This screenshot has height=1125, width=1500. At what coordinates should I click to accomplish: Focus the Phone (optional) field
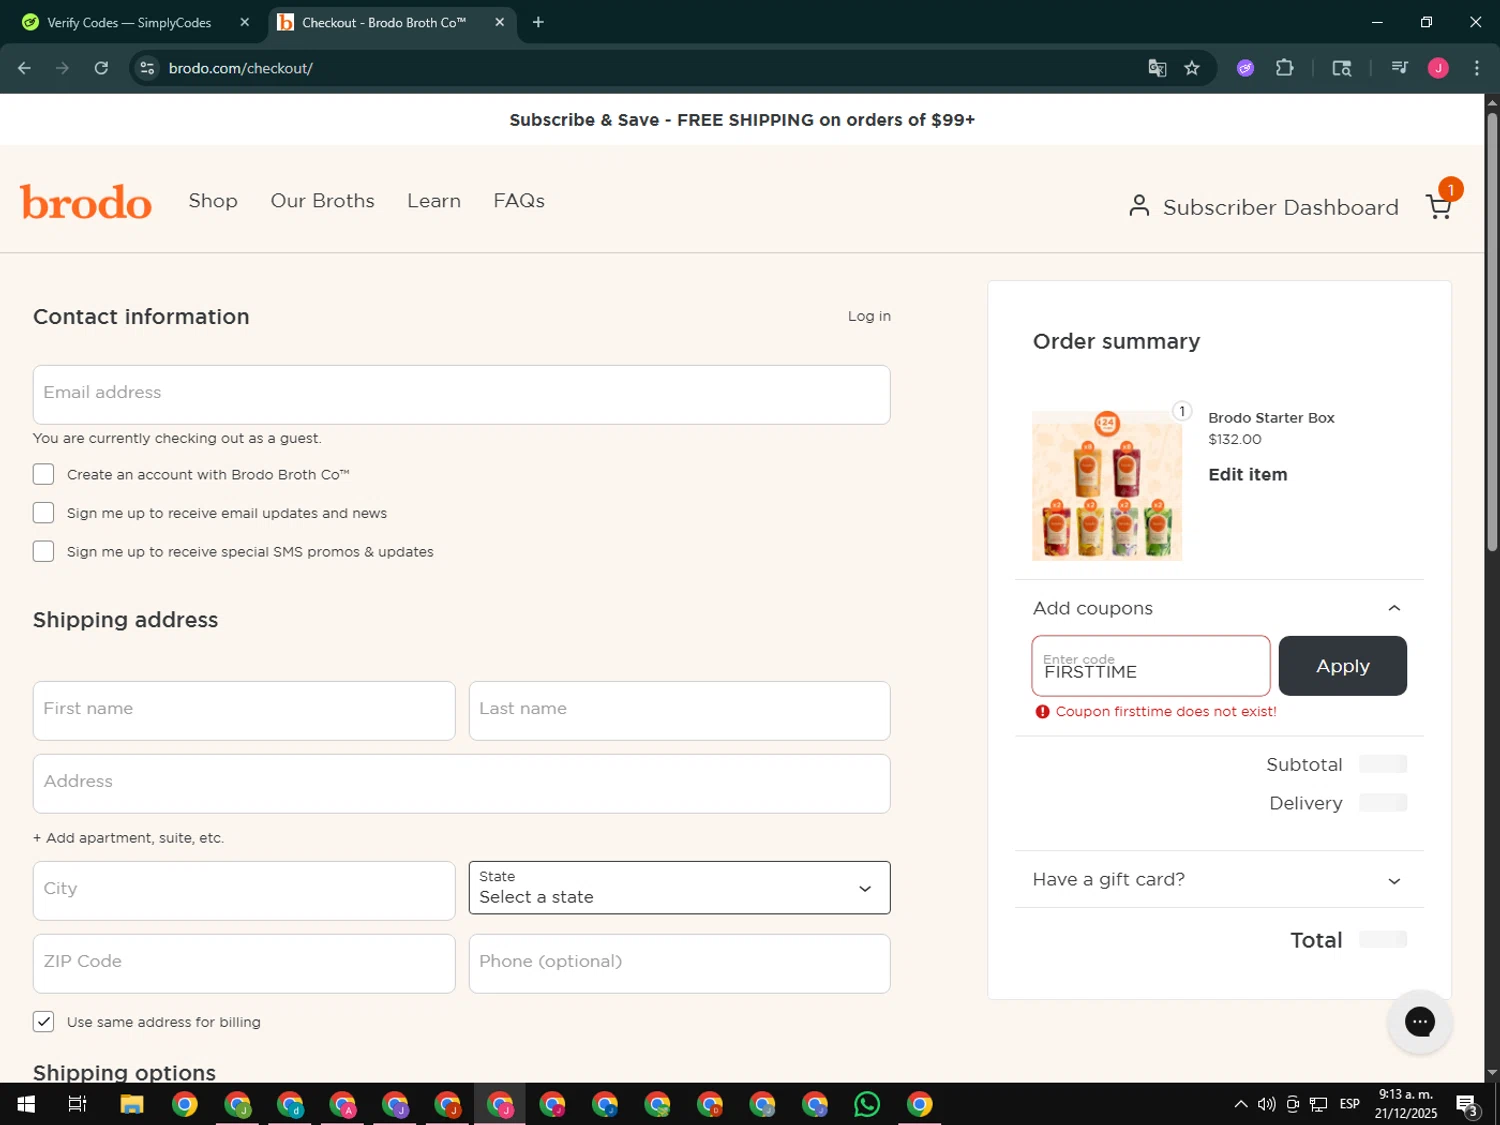[x=679, y=963]
